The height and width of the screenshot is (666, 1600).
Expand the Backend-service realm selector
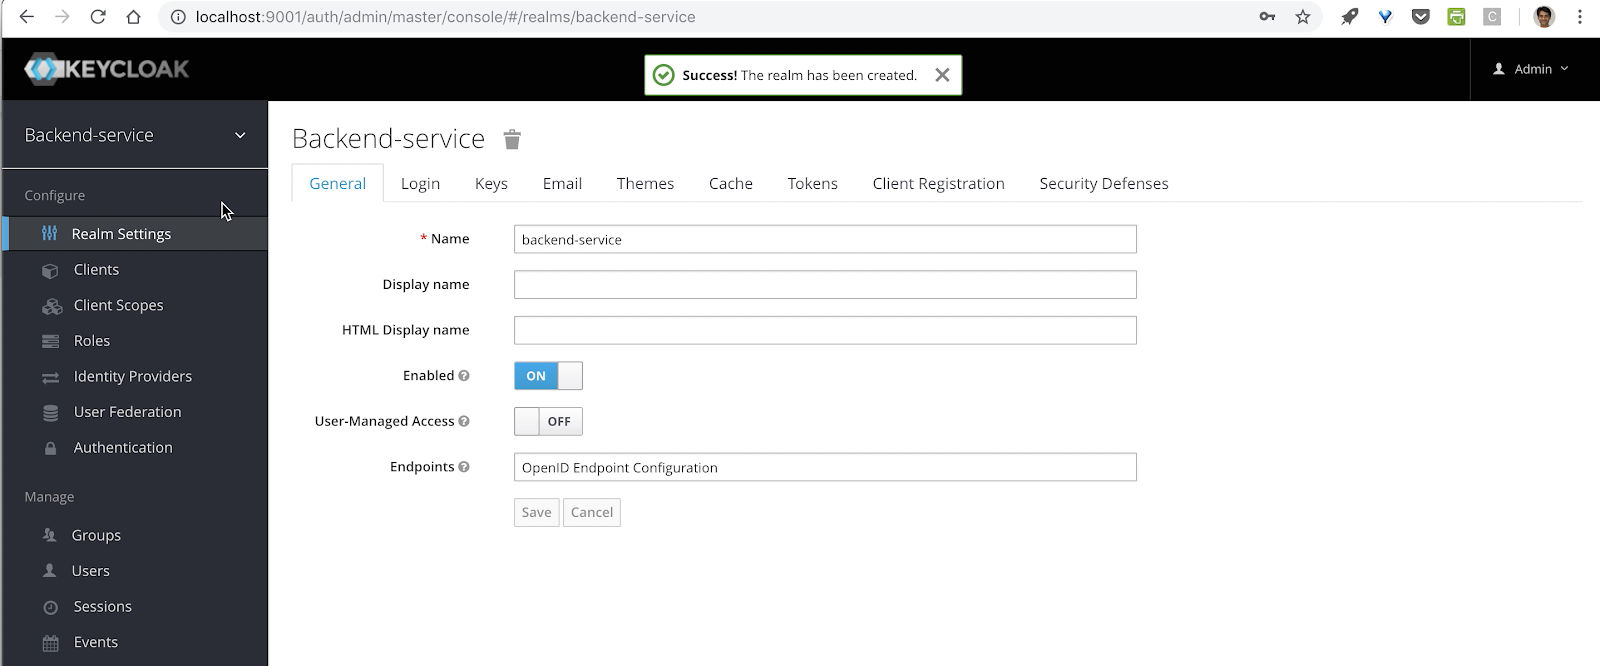135,135
